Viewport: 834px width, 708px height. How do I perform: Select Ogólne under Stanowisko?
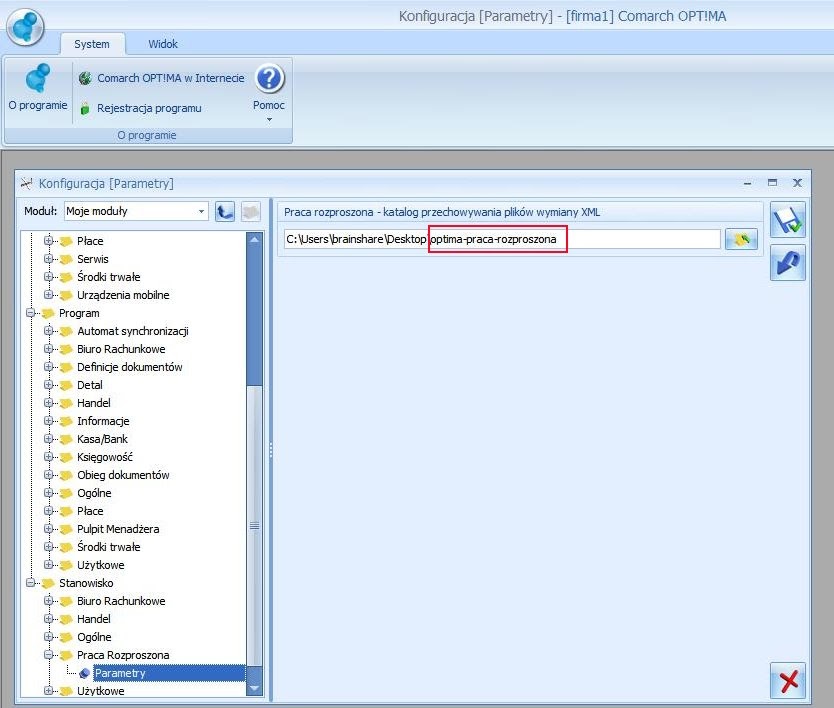tap(94, 638)
